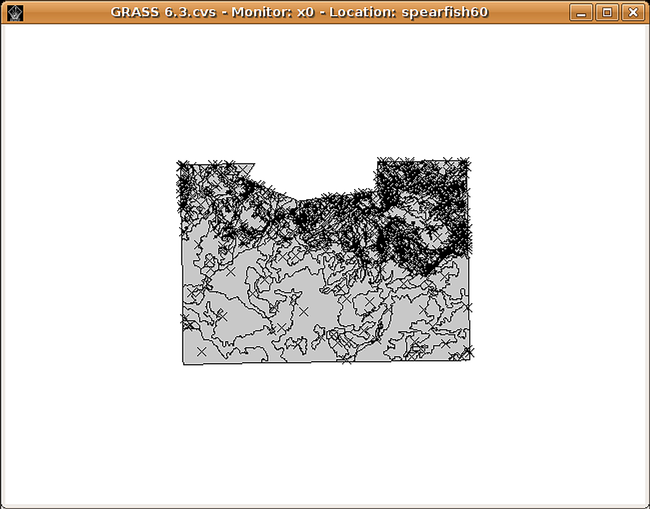Click the window title text 'GRASS 6.3.cvs - Monitor: x0'
This screenshot has height=509, width=650.
pos(212,12)
